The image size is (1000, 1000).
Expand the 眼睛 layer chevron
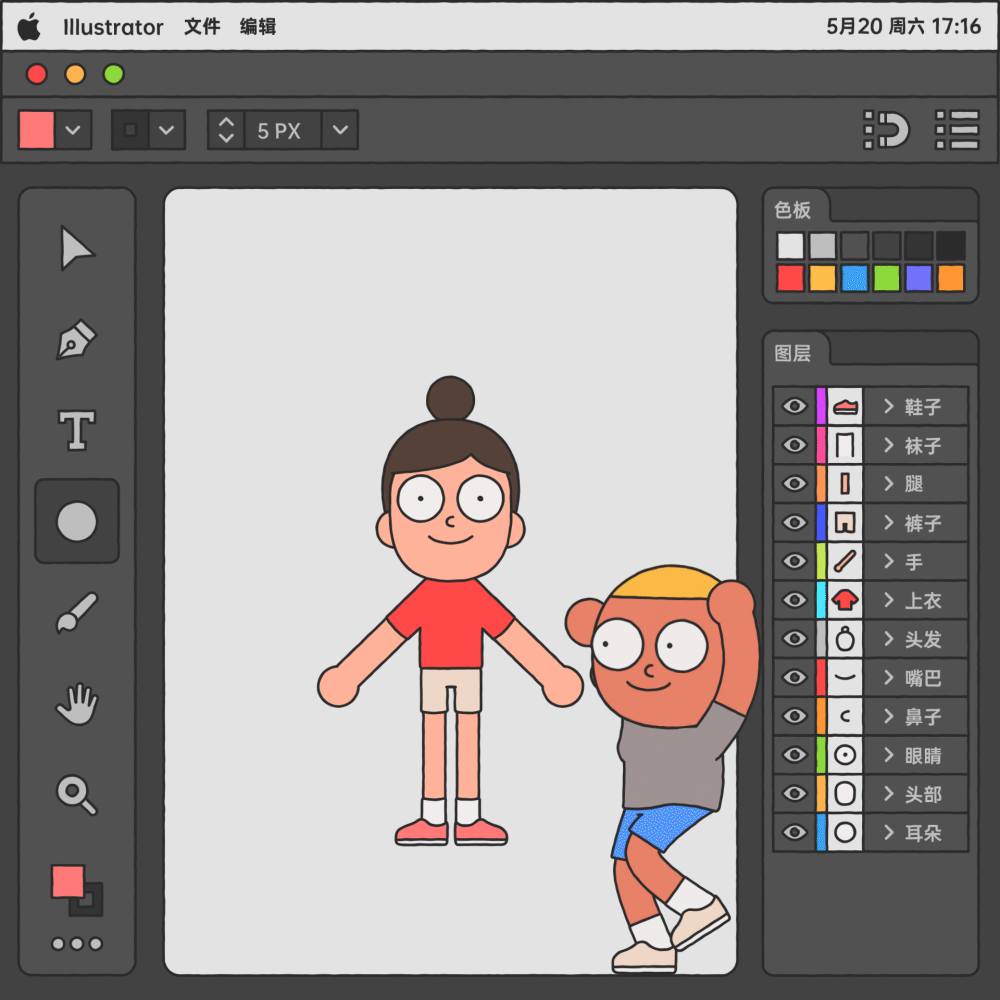(x=889, y=755)
